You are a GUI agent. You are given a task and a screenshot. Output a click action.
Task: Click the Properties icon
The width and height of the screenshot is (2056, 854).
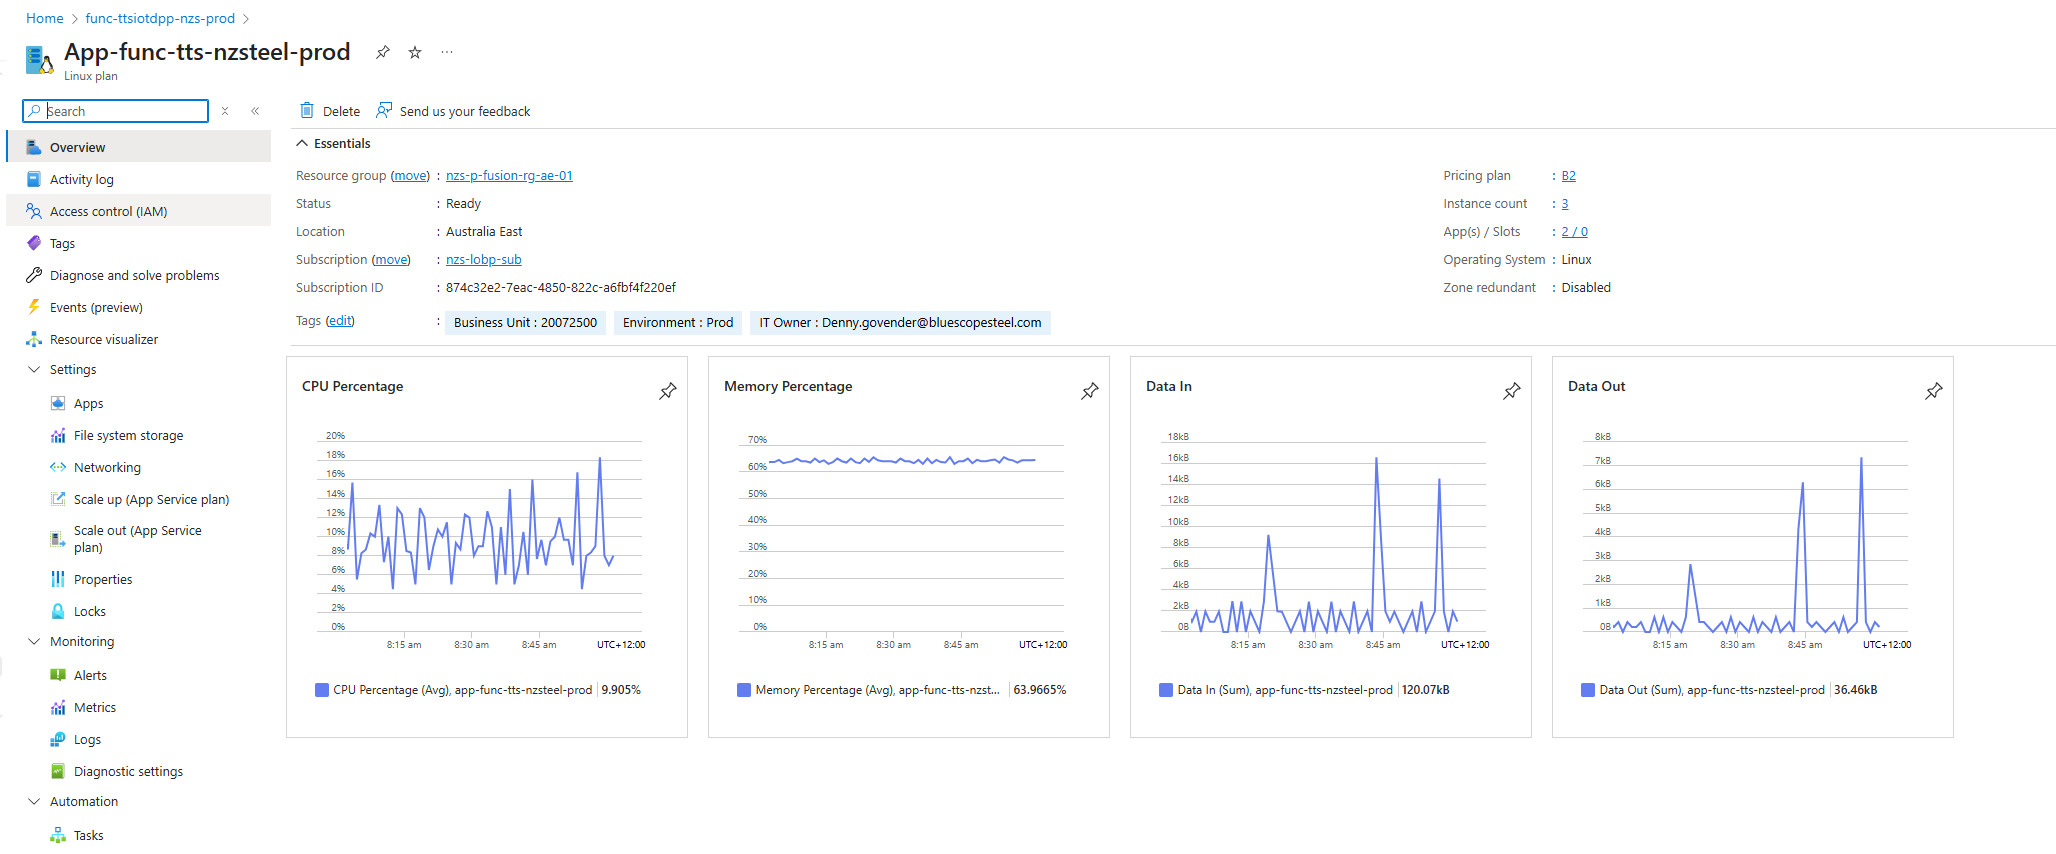click(58, 579)
